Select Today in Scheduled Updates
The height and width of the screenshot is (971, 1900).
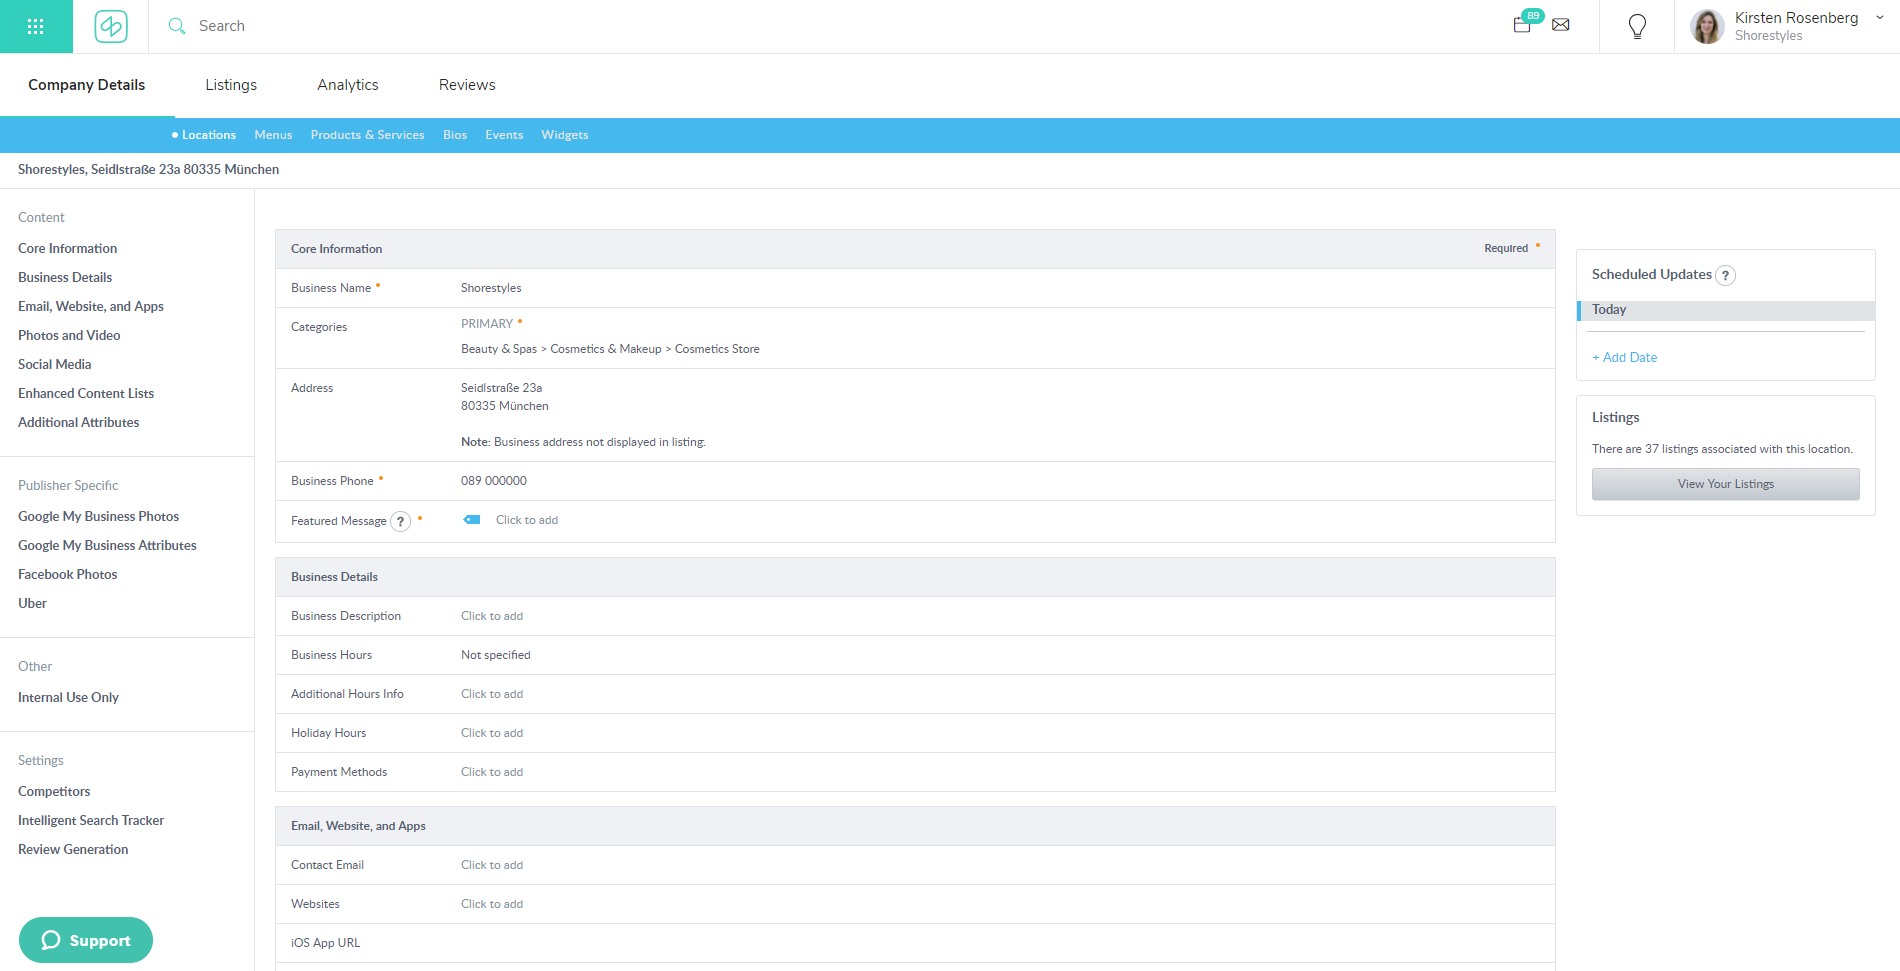pos(1725,310)
